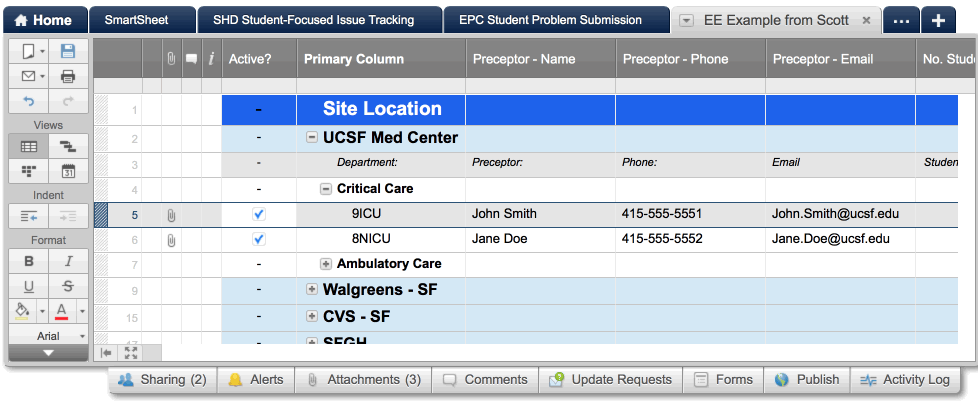Open the Sharing (2) panel

(162, 380)
